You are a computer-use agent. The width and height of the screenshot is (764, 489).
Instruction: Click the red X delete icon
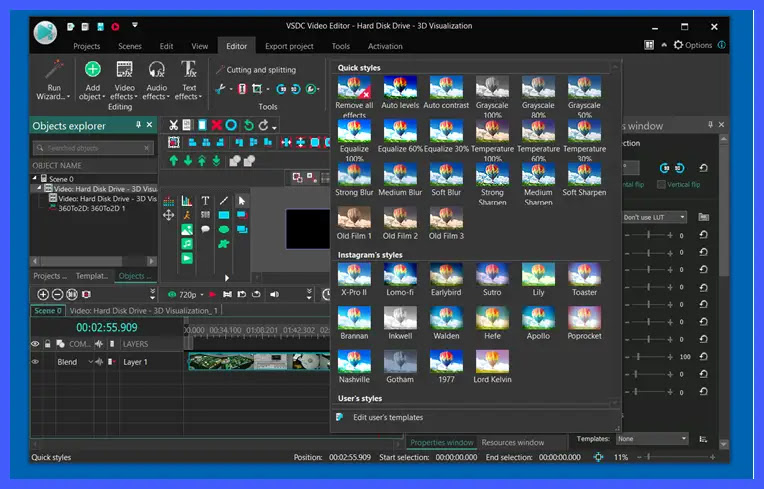[x=217, y=125]
